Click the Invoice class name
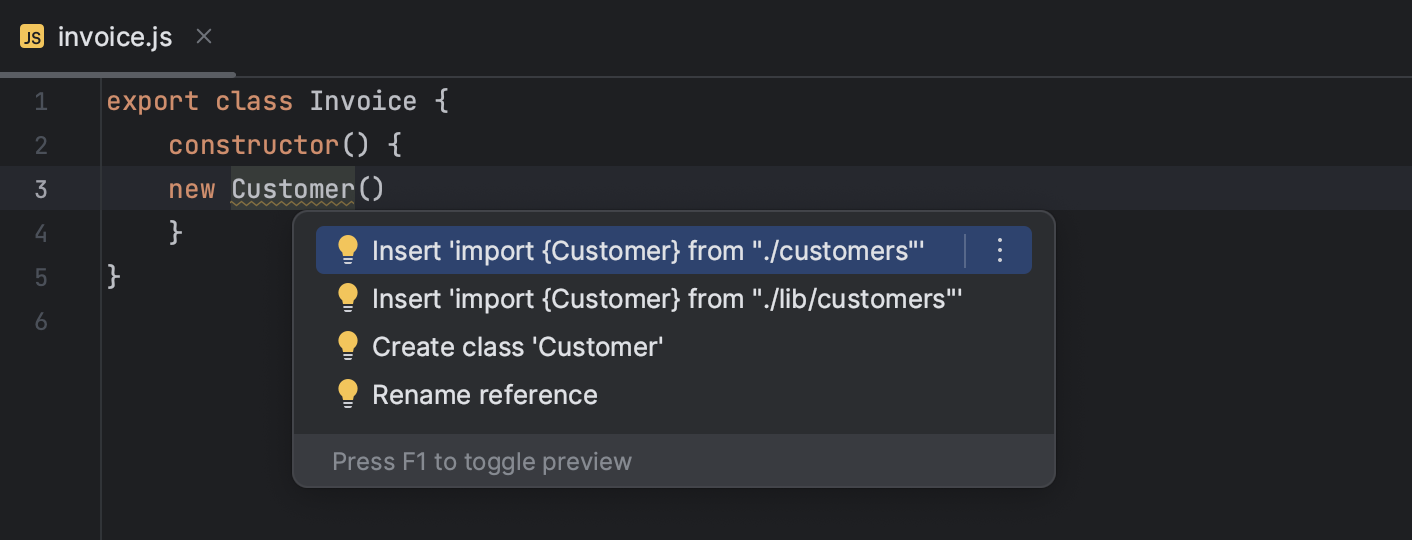Viewport: 1412px width, 540px height. tap(363, 101)
